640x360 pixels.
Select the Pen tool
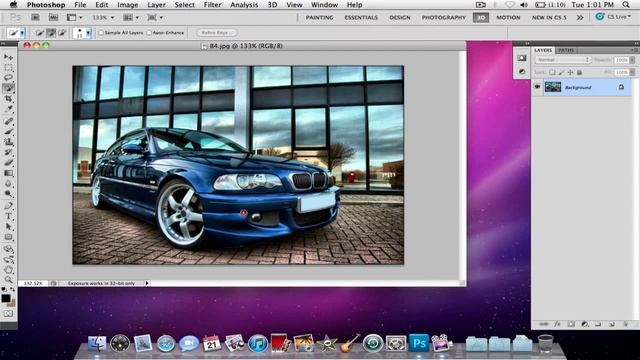click(x=8, y=206)
